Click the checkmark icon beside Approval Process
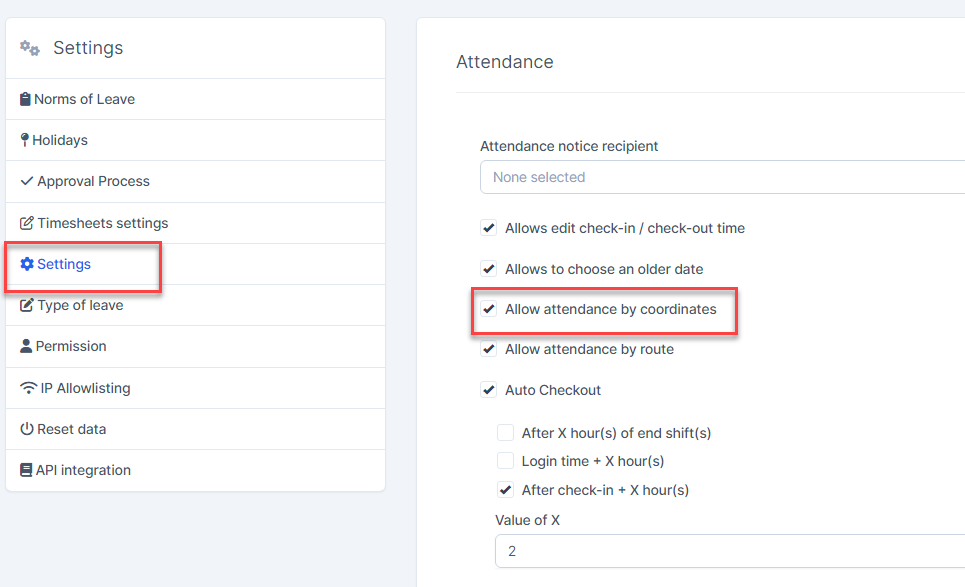Screen dimensions: 965x587 (x=27, y=181)
